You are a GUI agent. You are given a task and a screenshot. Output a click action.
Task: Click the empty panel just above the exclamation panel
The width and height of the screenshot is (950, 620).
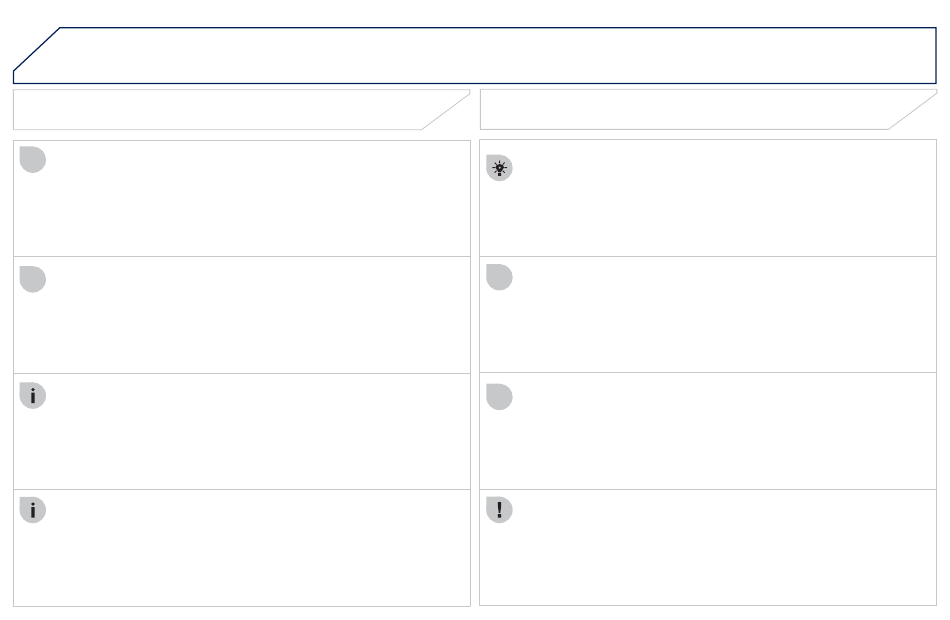pos(708,431)
